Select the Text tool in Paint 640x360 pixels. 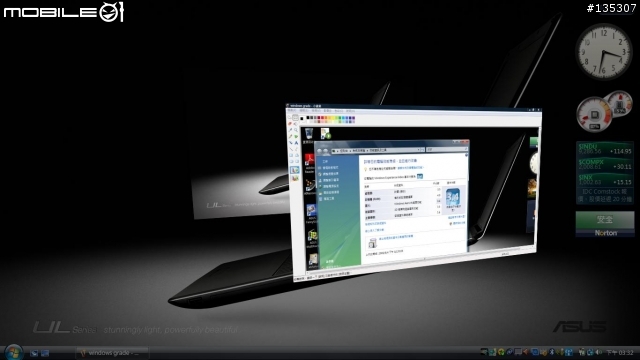pyautogui.click(x=296, y=142)
